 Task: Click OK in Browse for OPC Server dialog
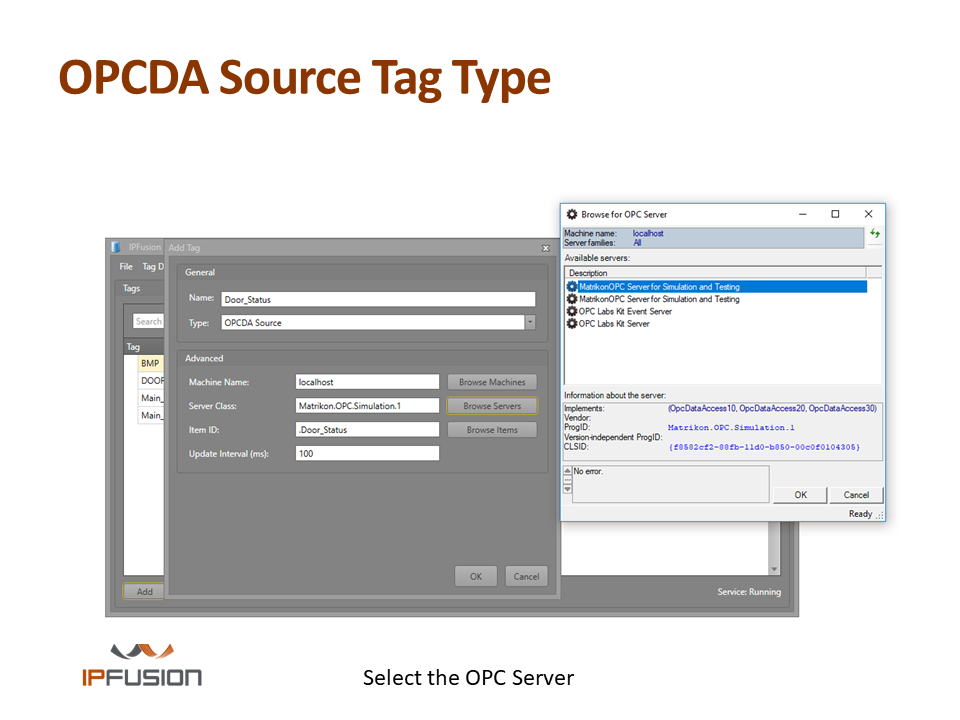coord(800,495)
